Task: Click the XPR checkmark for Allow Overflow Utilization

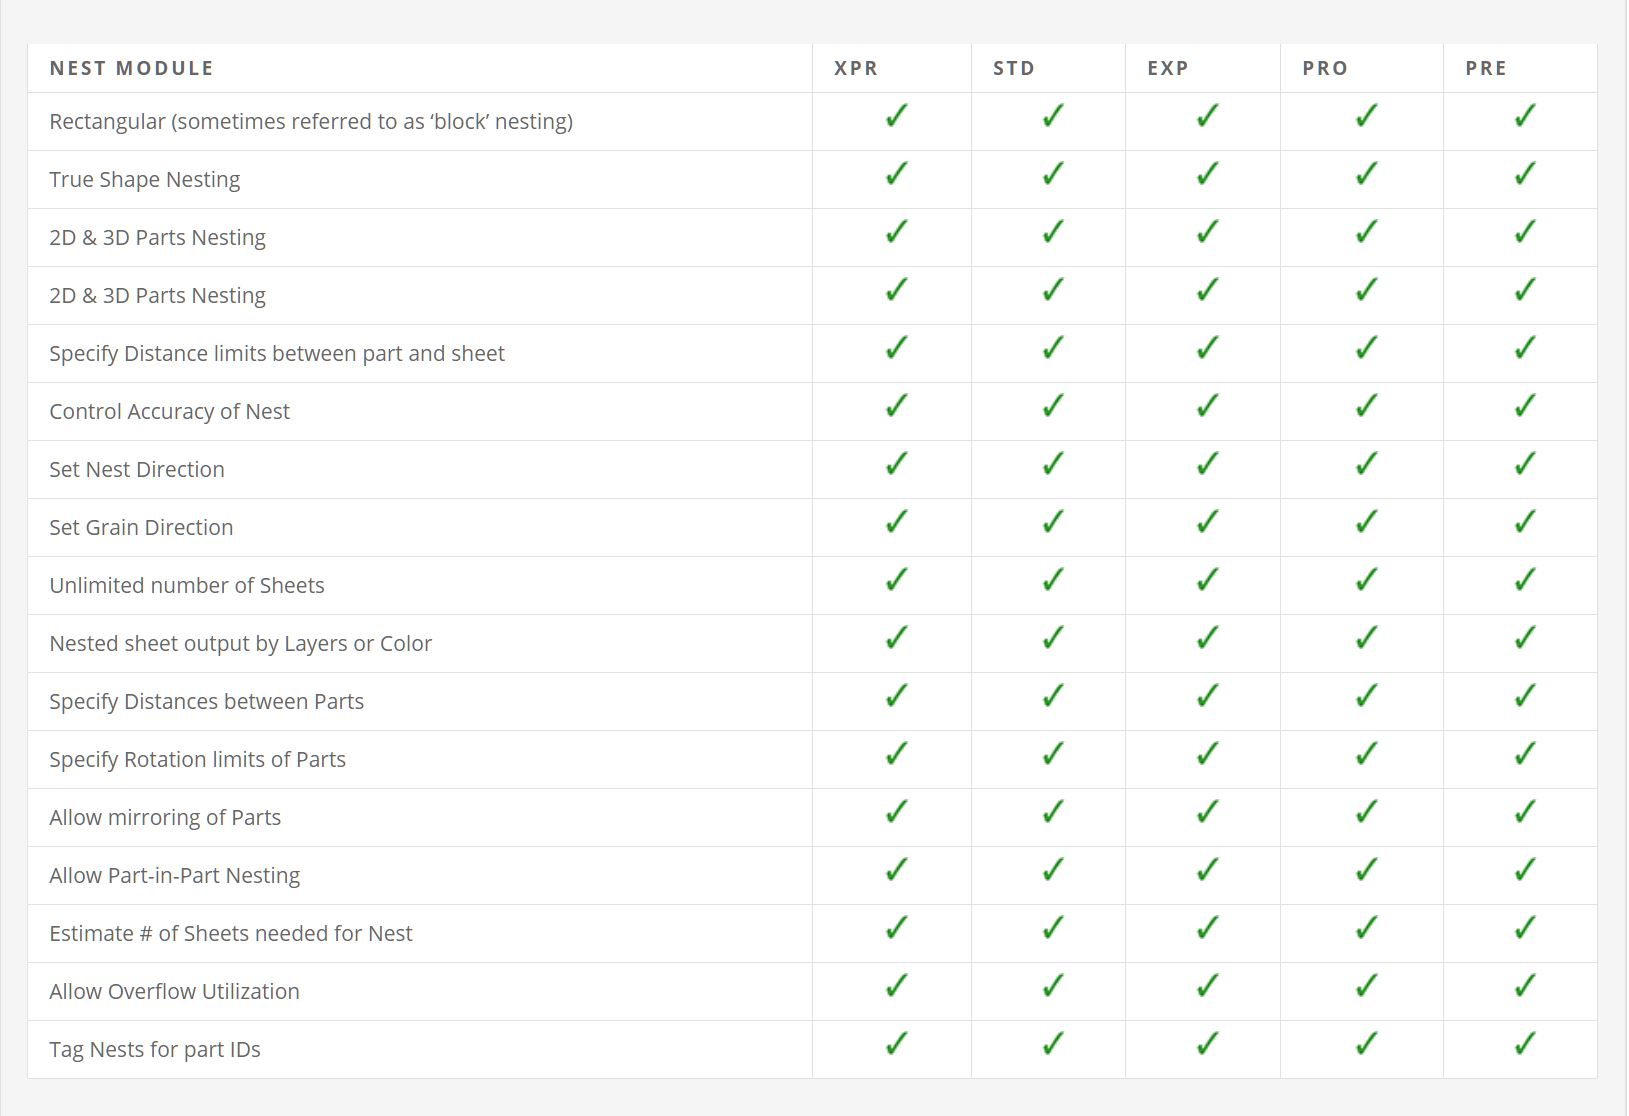Action: 897,986
